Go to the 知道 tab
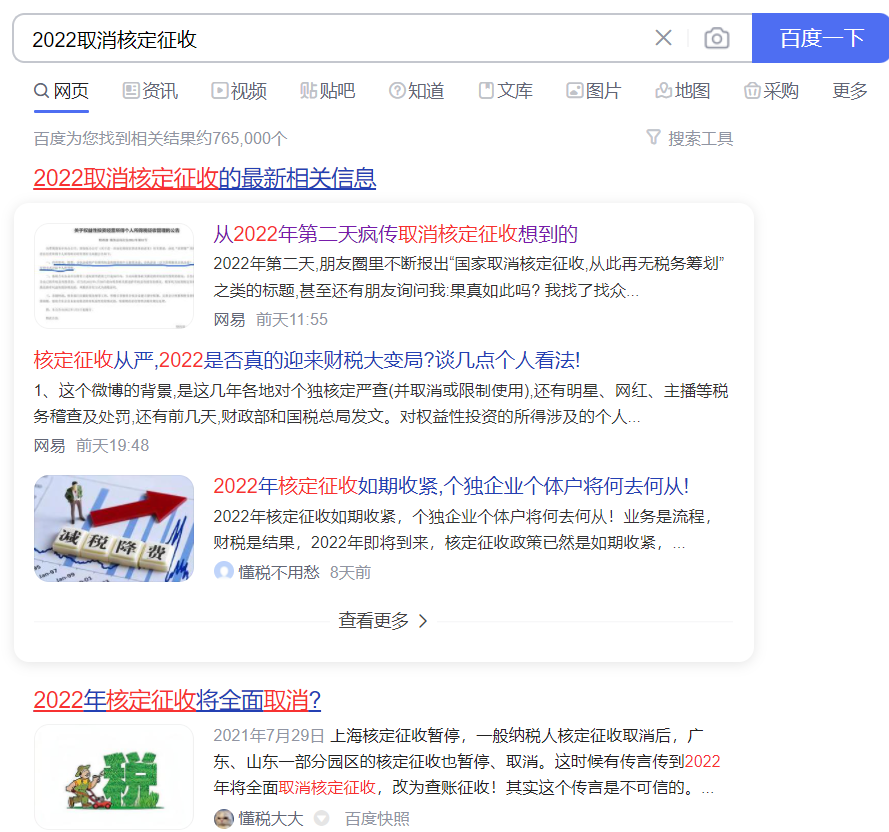Screen dimensions: 889x832 [416, 91]
